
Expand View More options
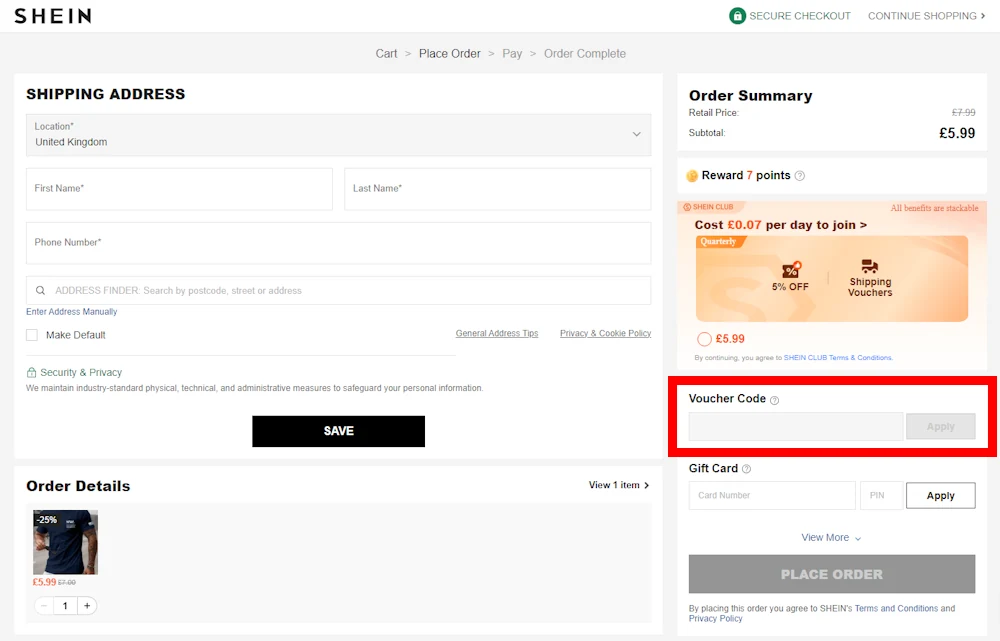pyautogui.click(x=831, y=538)
